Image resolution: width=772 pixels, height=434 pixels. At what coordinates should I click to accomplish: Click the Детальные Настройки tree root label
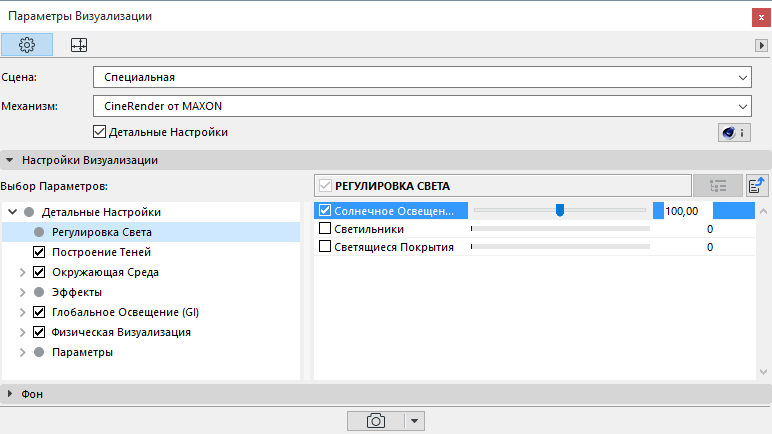click(x=101, y=212)
